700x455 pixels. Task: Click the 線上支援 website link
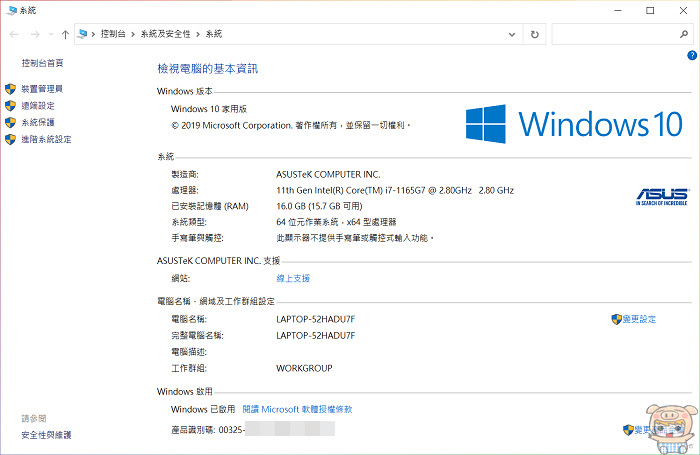(x=293, y=278)
